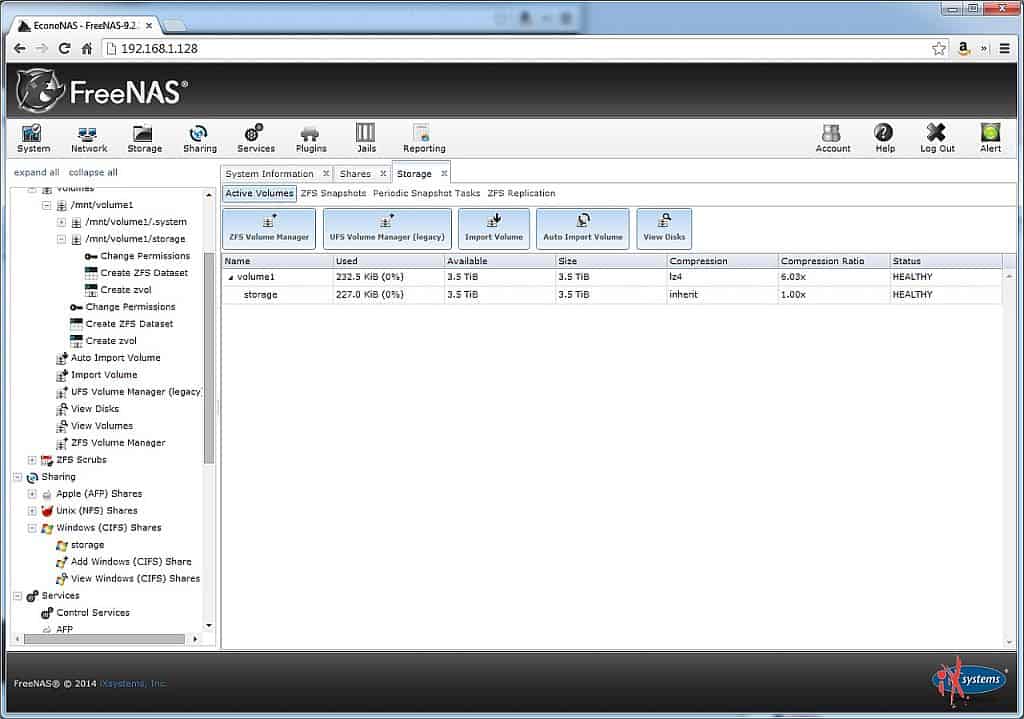Click the sidebar tree horizontal scrollbar
The image size is (1024, 719).
click(104, 639)
